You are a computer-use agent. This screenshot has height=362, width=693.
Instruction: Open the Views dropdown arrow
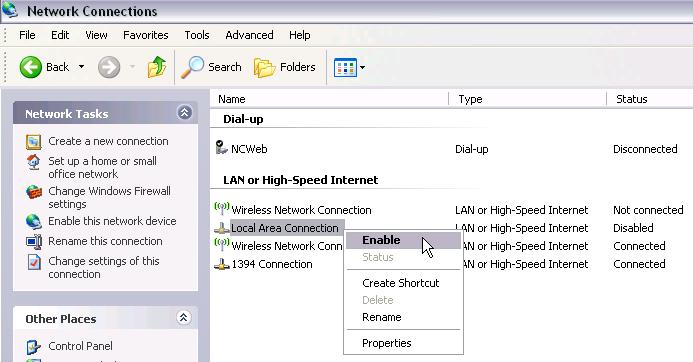(362, 68)
